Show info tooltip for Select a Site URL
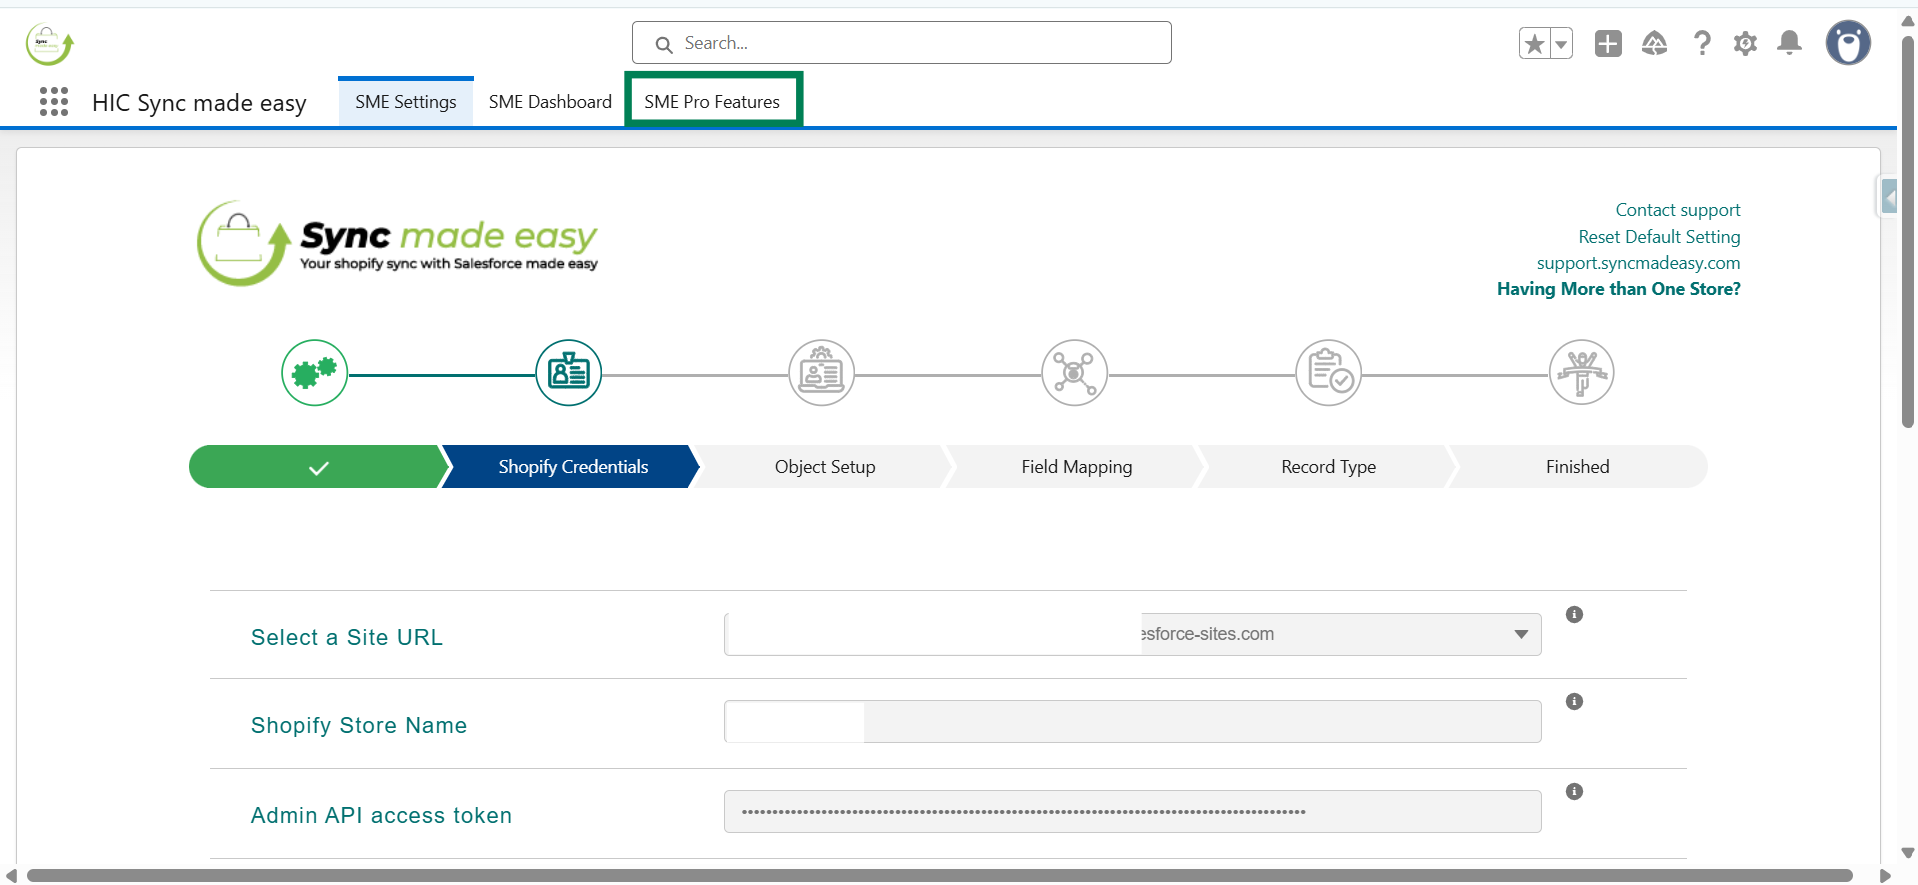This screenshot has height=885, width=1918. click(x=1574, y=614)
